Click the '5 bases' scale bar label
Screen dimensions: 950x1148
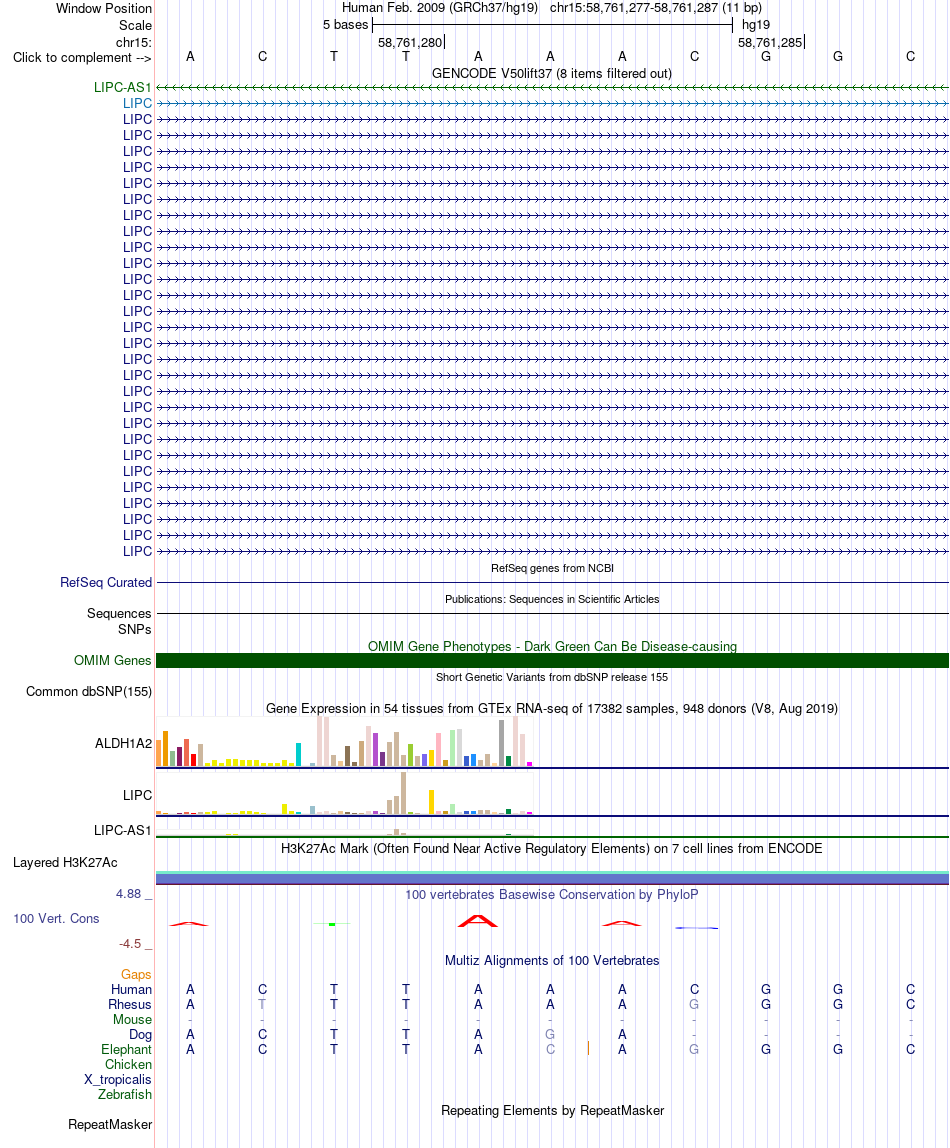[345, 25]
